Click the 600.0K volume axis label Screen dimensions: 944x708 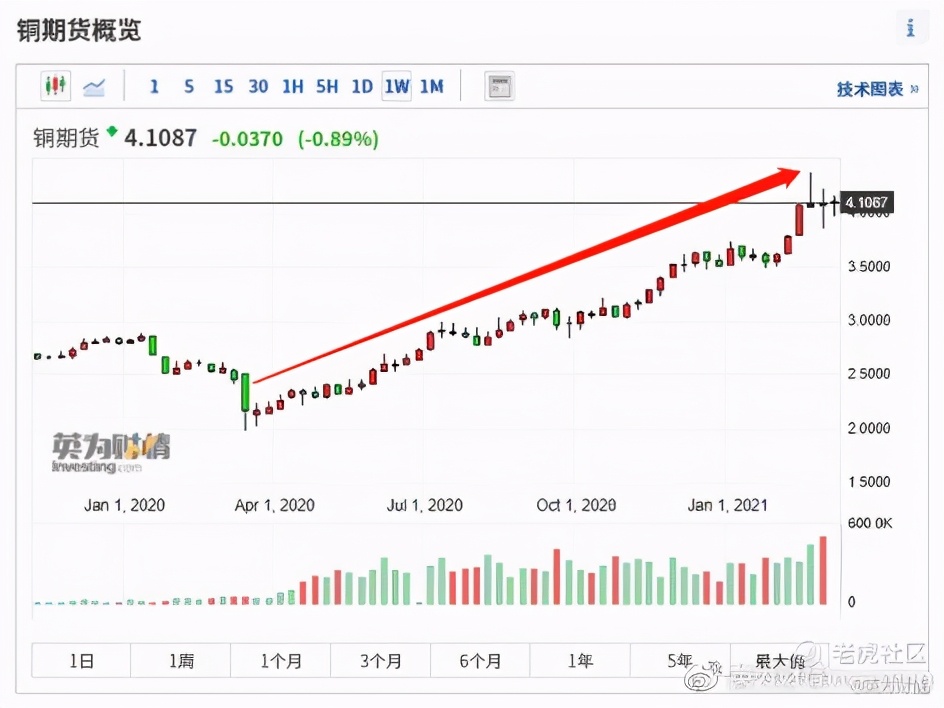point(870,523)
